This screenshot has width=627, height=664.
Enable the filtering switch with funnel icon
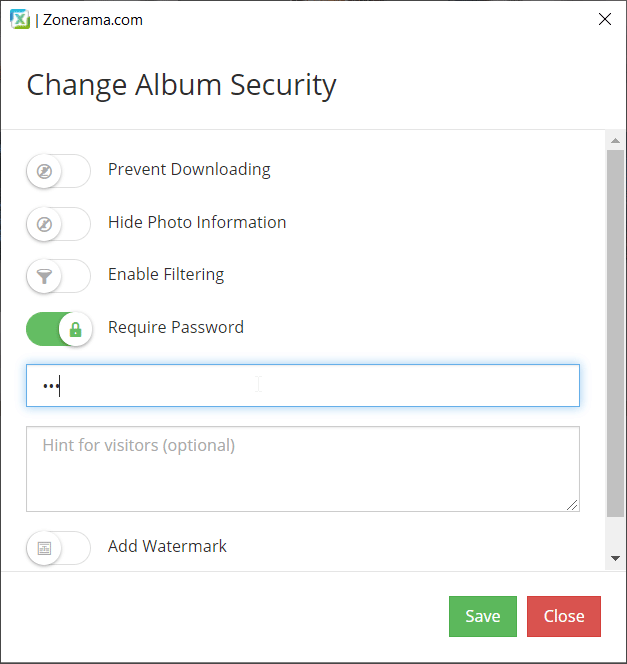point(58,276)
